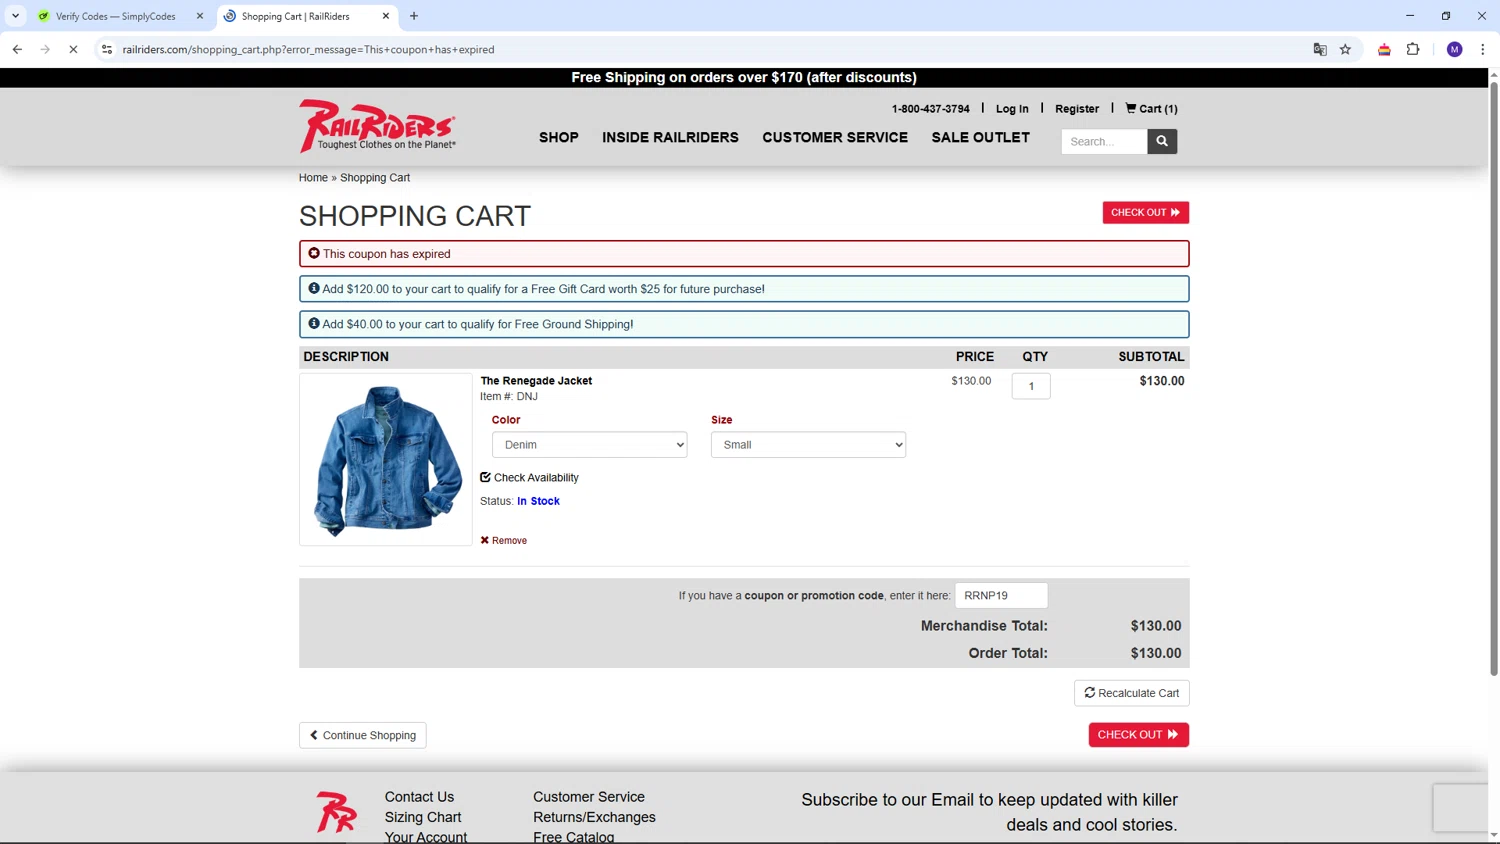Click the search magnifier button

(1162, 141)
